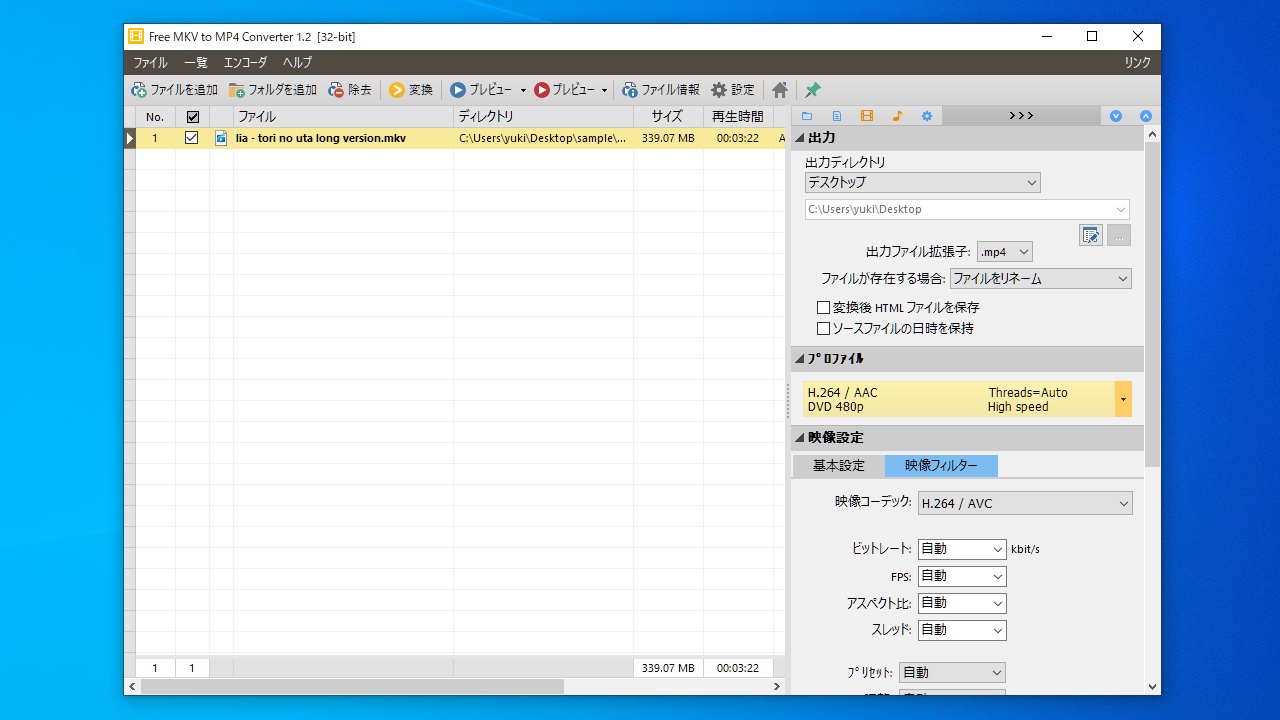The width and height of the screenshot is (1280, 720).
Task: Sort by the ファイル column header
Action: click(x=343, y=117)
